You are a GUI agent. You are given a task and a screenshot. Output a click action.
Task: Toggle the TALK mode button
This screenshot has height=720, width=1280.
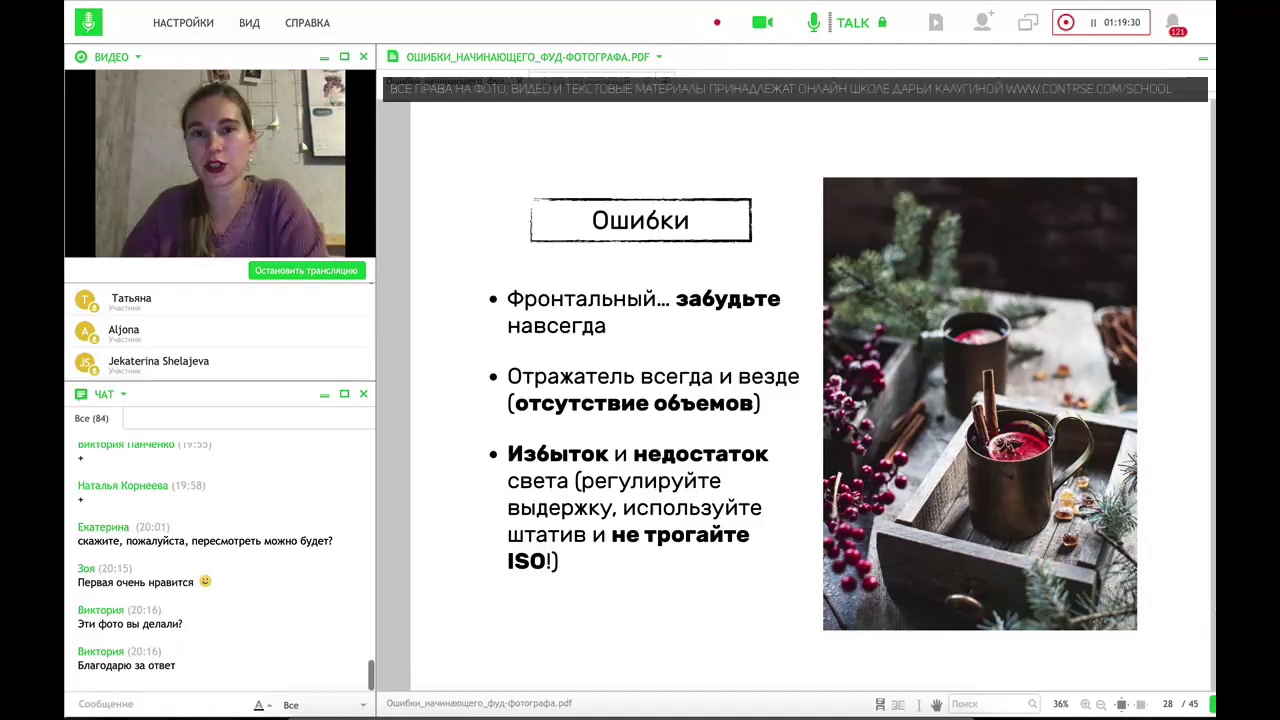(853, 23)
